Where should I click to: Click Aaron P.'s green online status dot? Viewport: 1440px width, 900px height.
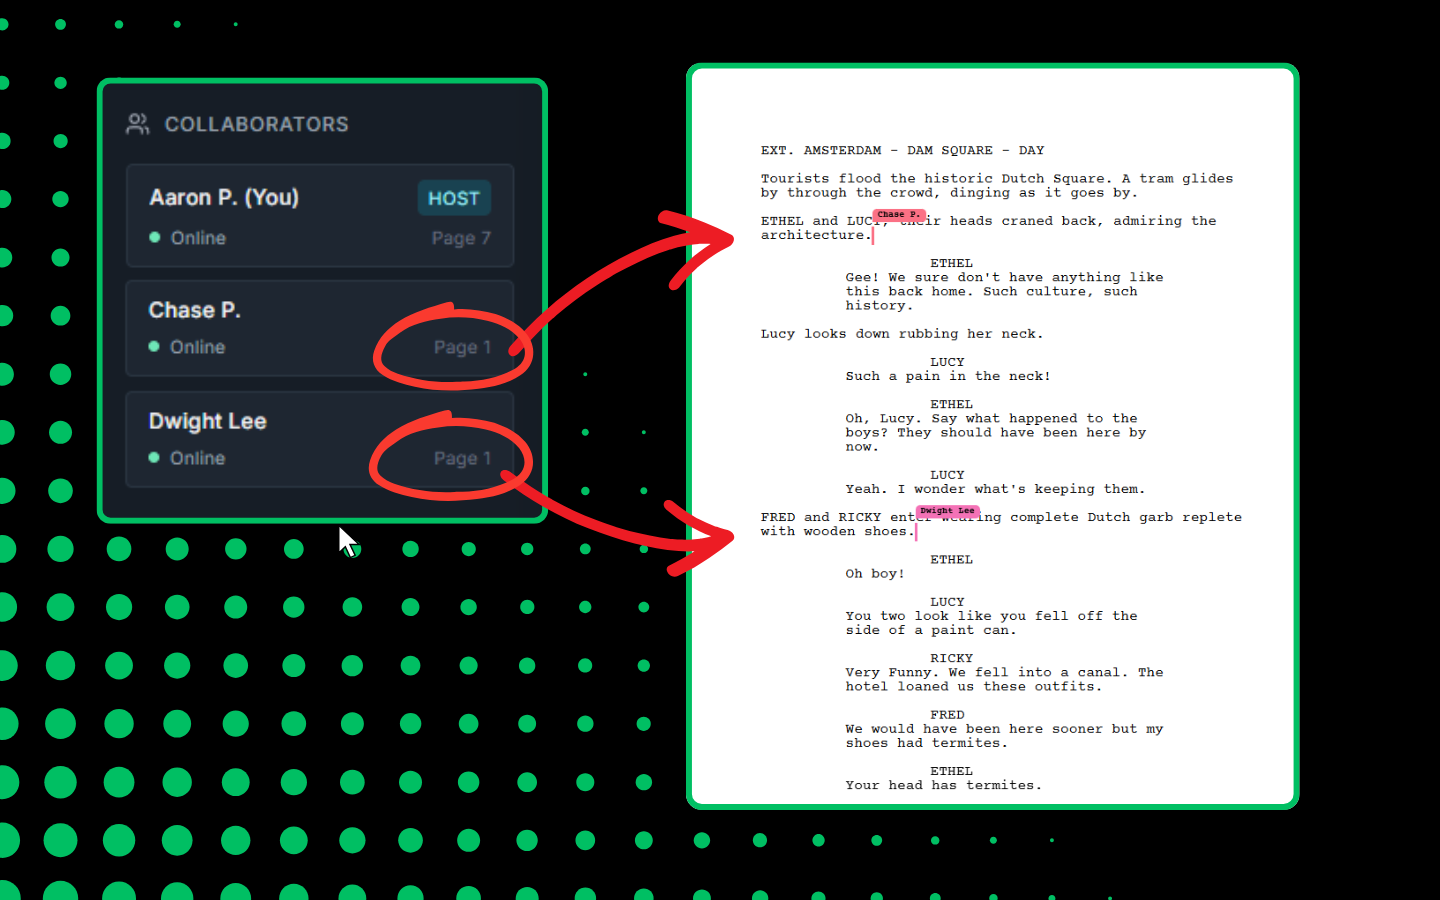(x=155, y=238)
